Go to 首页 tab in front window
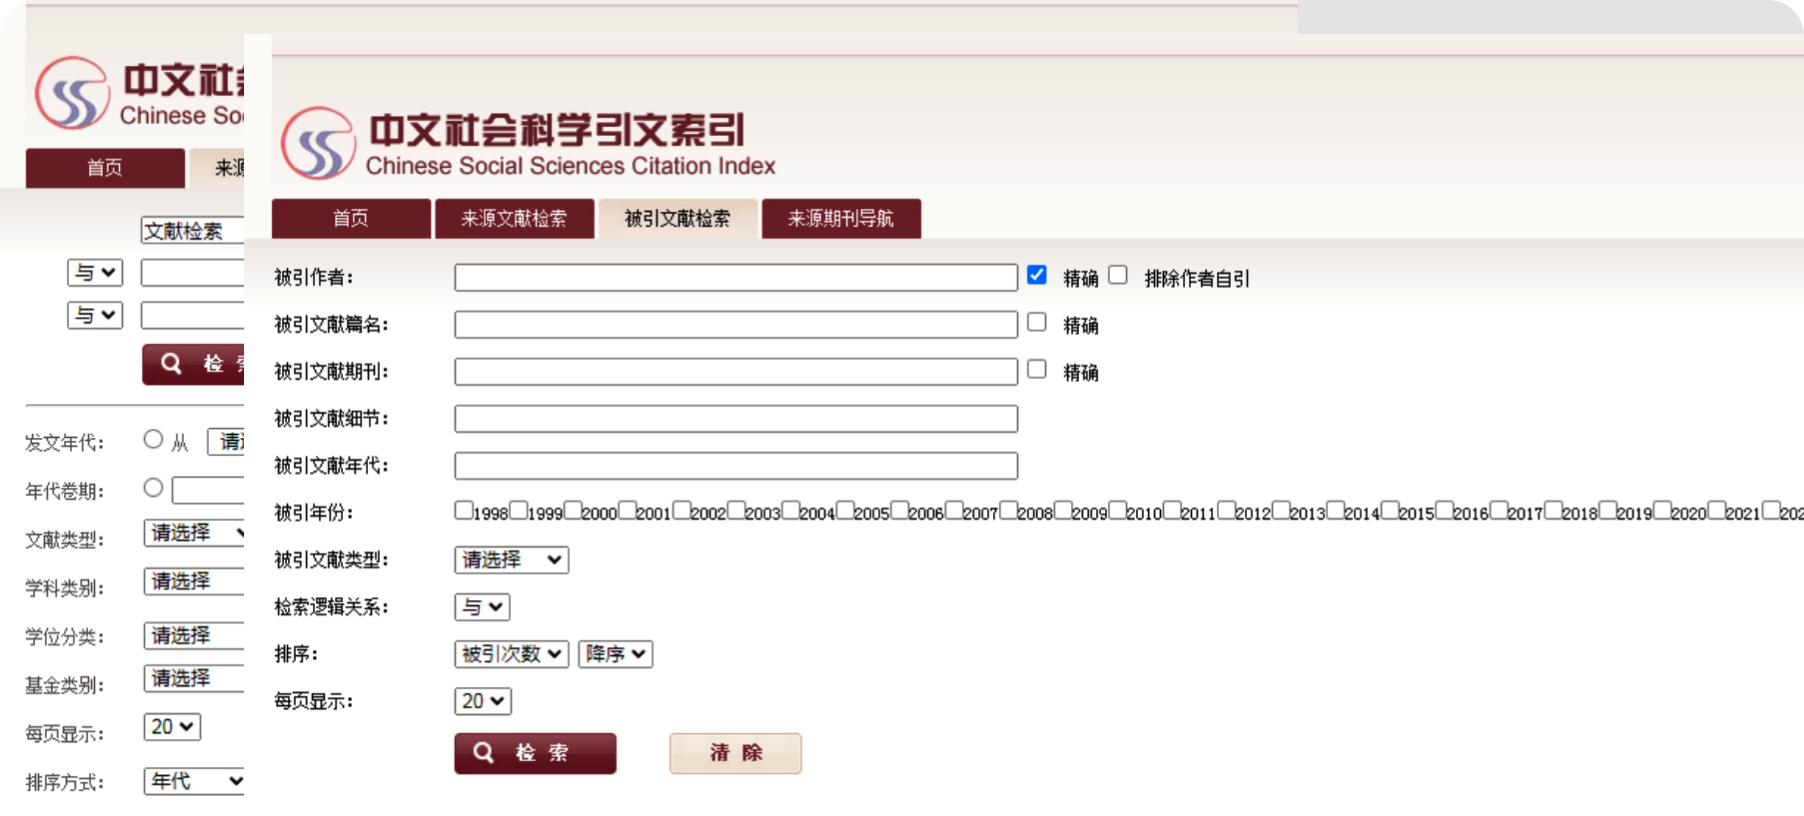 (351, 218)
